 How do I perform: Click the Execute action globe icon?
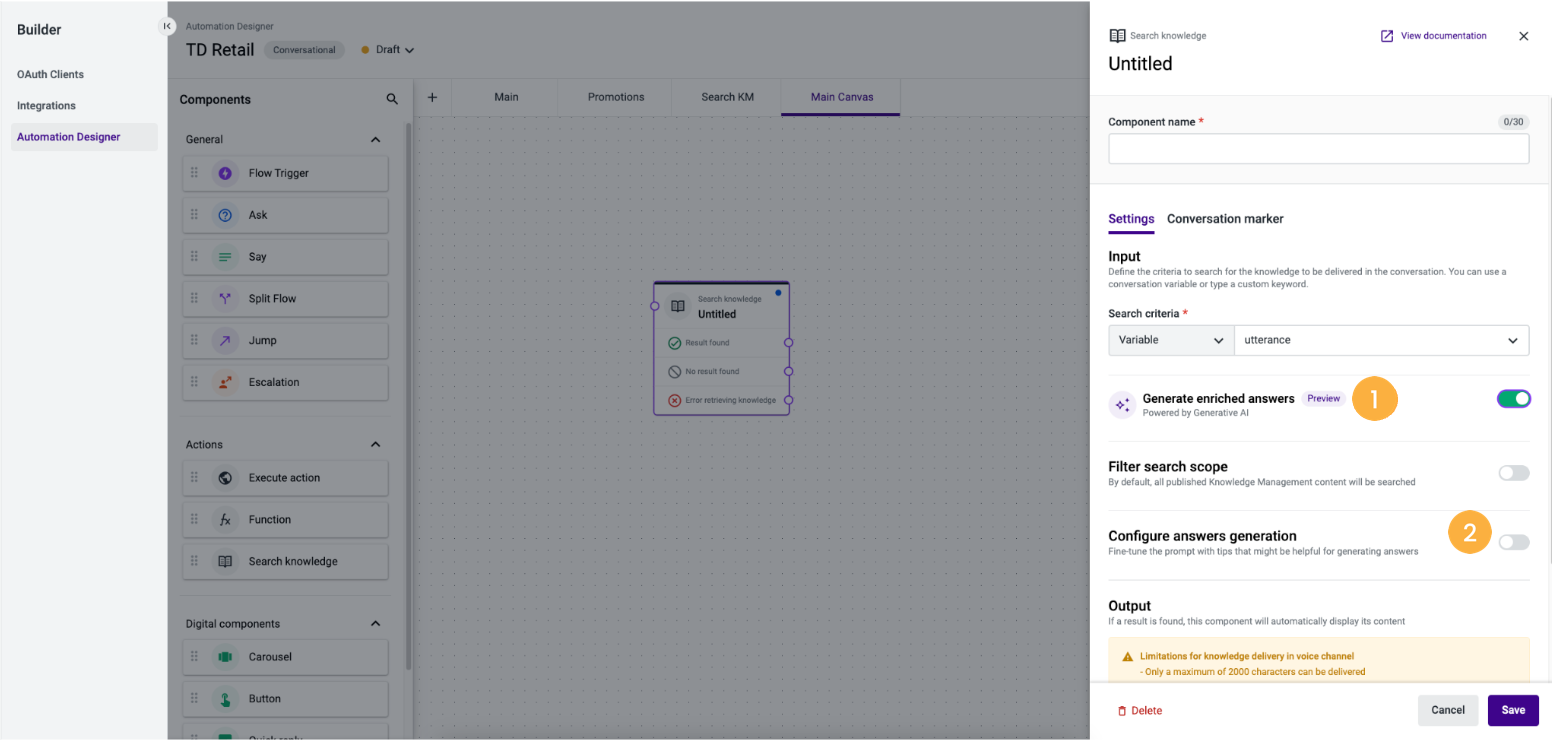[225, 478]
